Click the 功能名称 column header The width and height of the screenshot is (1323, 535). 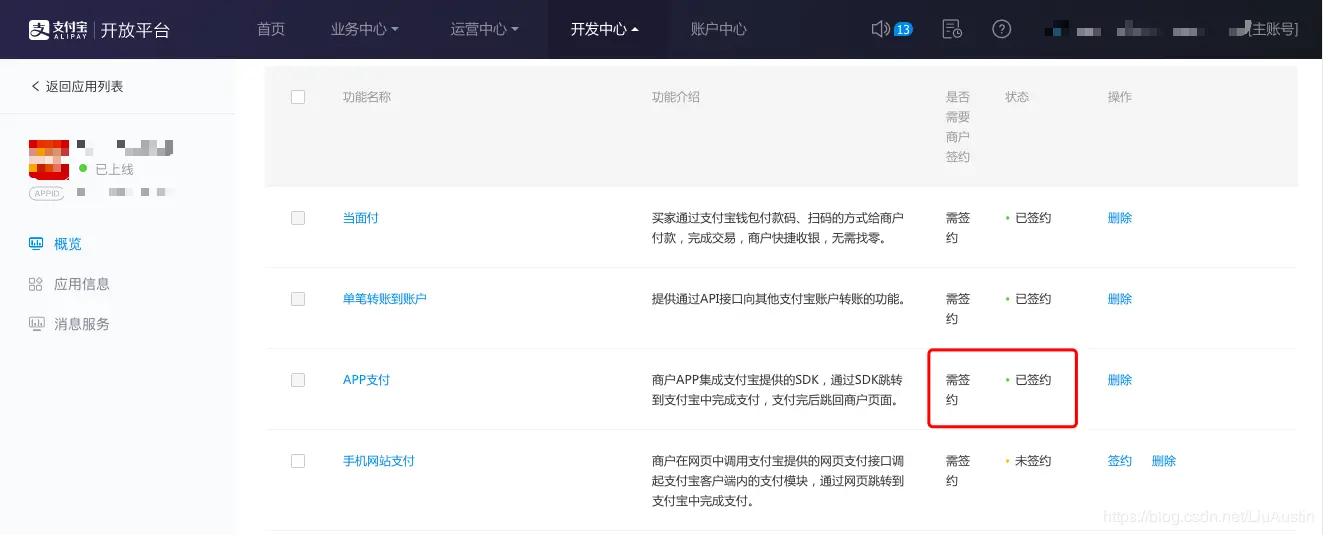(367, 97)
